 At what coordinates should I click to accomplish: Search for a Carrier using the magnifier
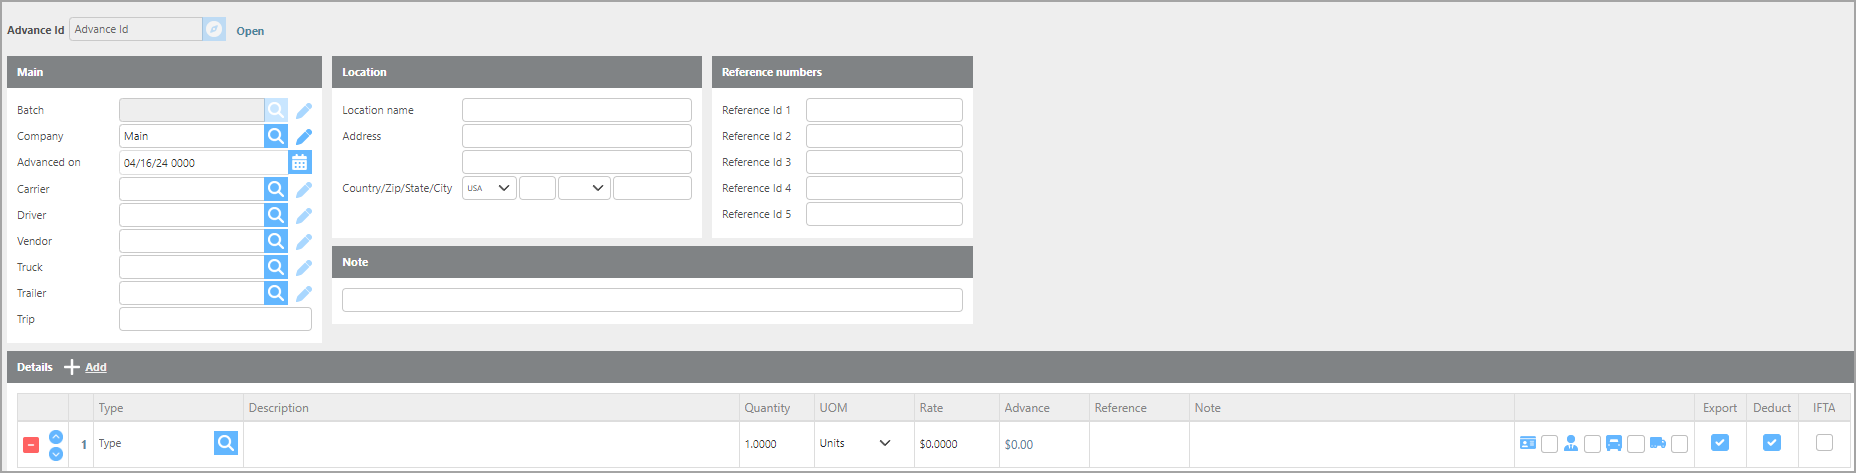(275, 189)
